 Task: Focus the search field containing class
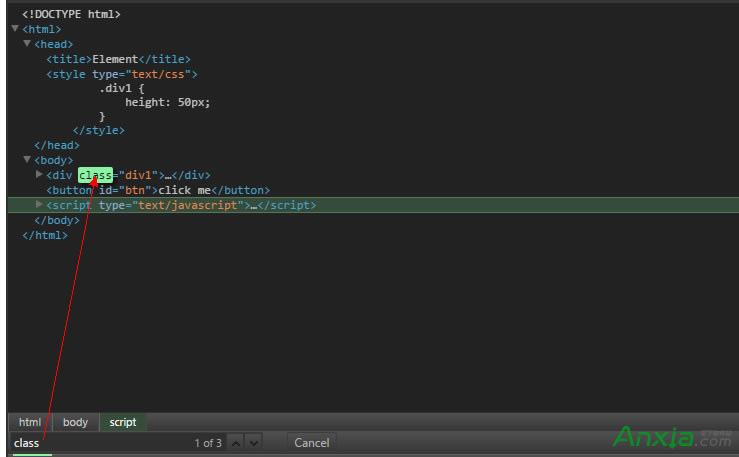(x=100, y=443)
